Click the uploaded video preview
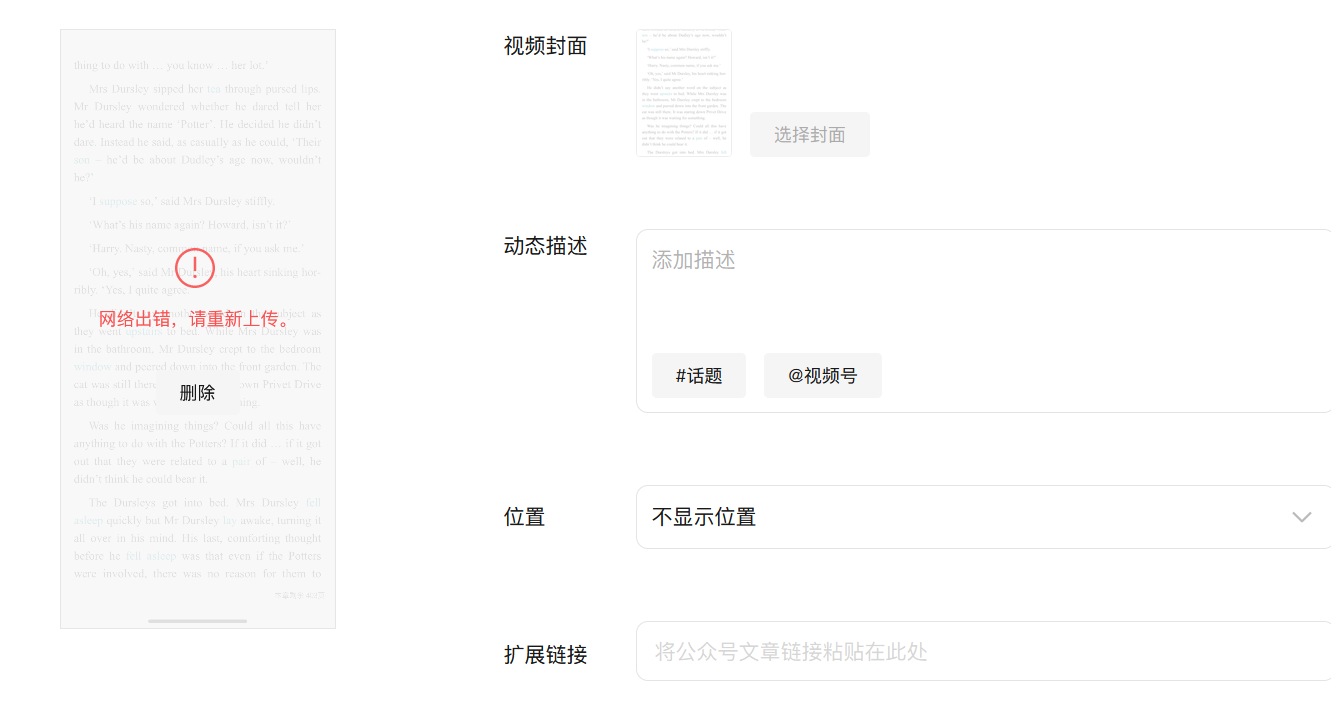The image size is (1331, 716). pyautogui.click(x=198, y=329)
